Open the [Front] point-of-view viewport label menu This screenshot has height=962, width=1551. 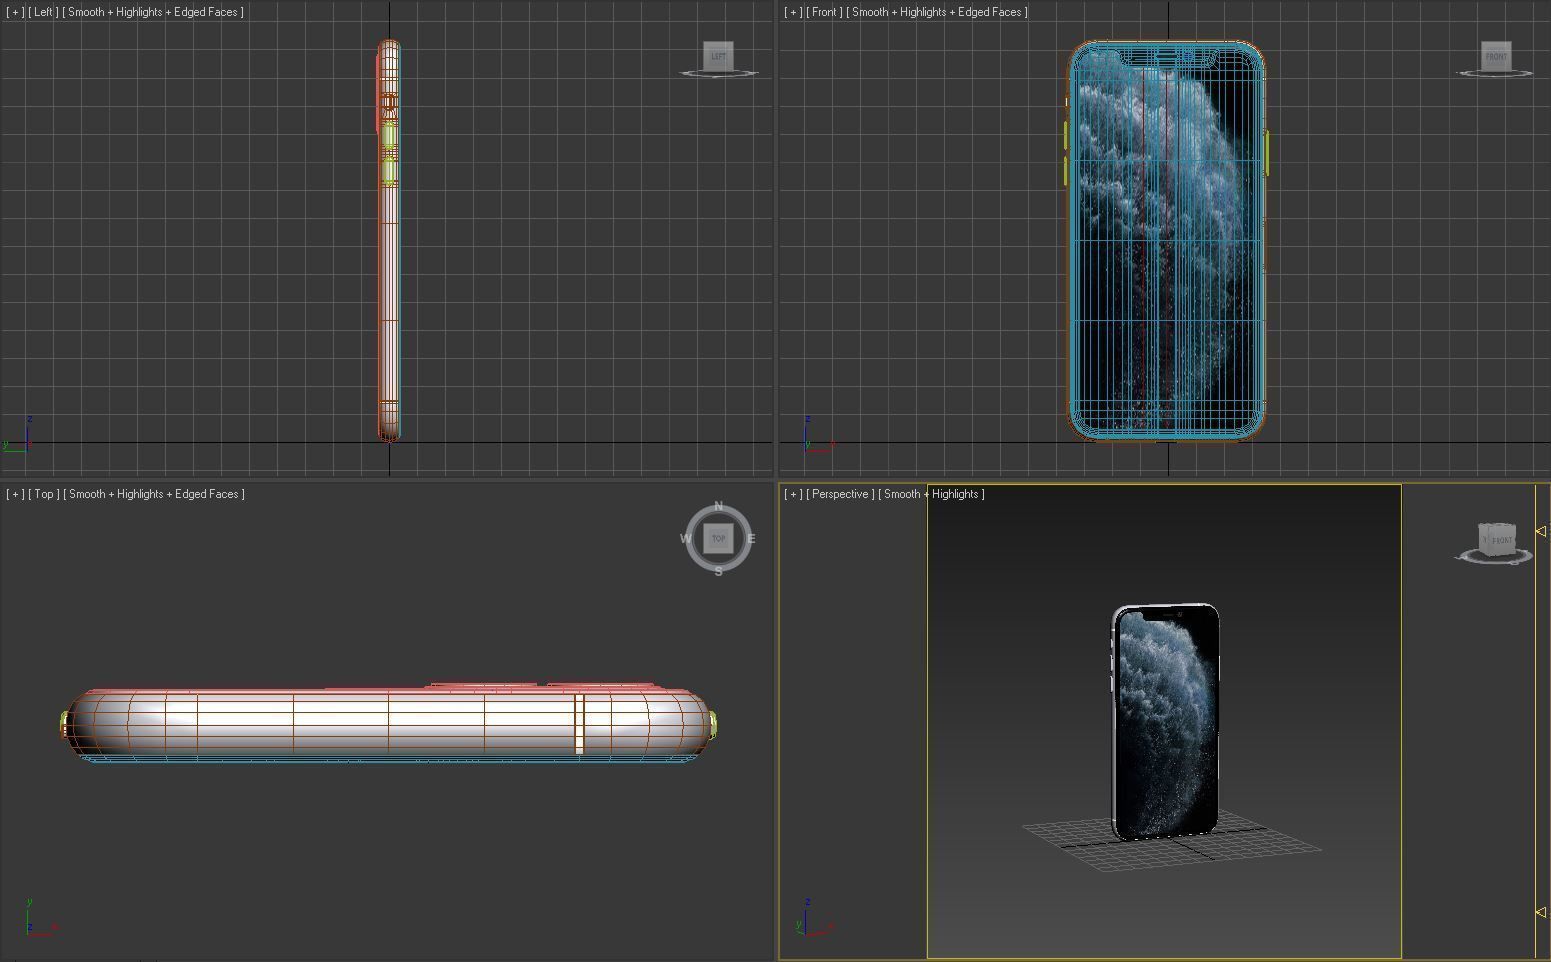[x=825, y=12]
